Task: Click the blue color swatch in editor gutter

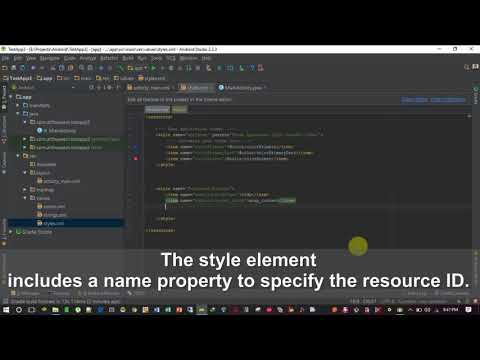Action: click(136, 147)
